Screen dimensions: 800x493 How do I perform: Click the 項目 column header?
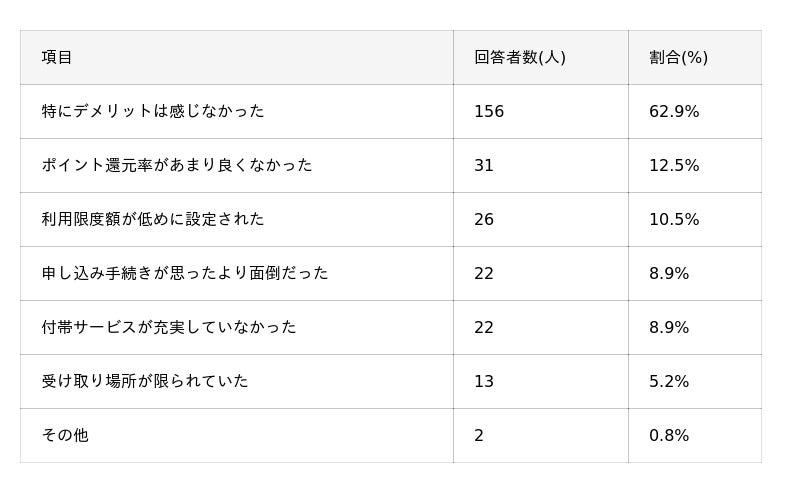[x=57, y=58]
